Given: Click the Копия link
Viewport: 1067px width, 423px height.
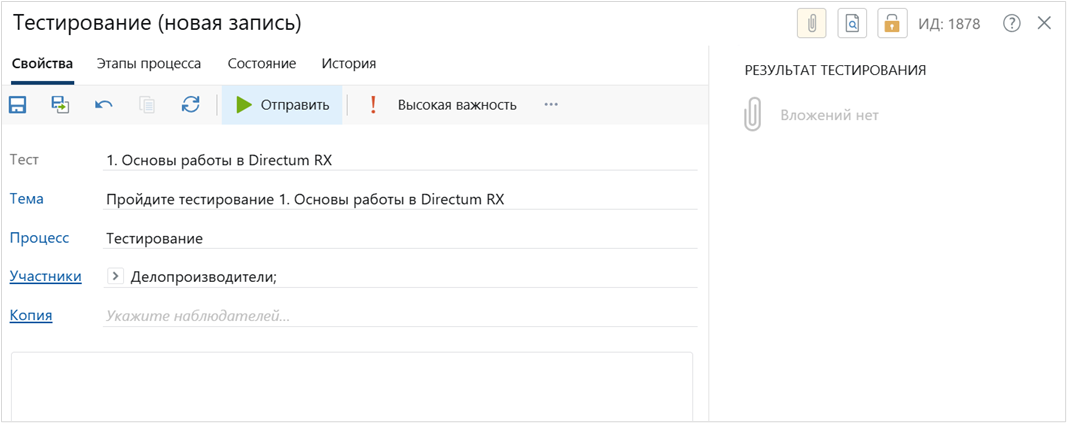Looking at the screenshot, I should click(31, 315).
